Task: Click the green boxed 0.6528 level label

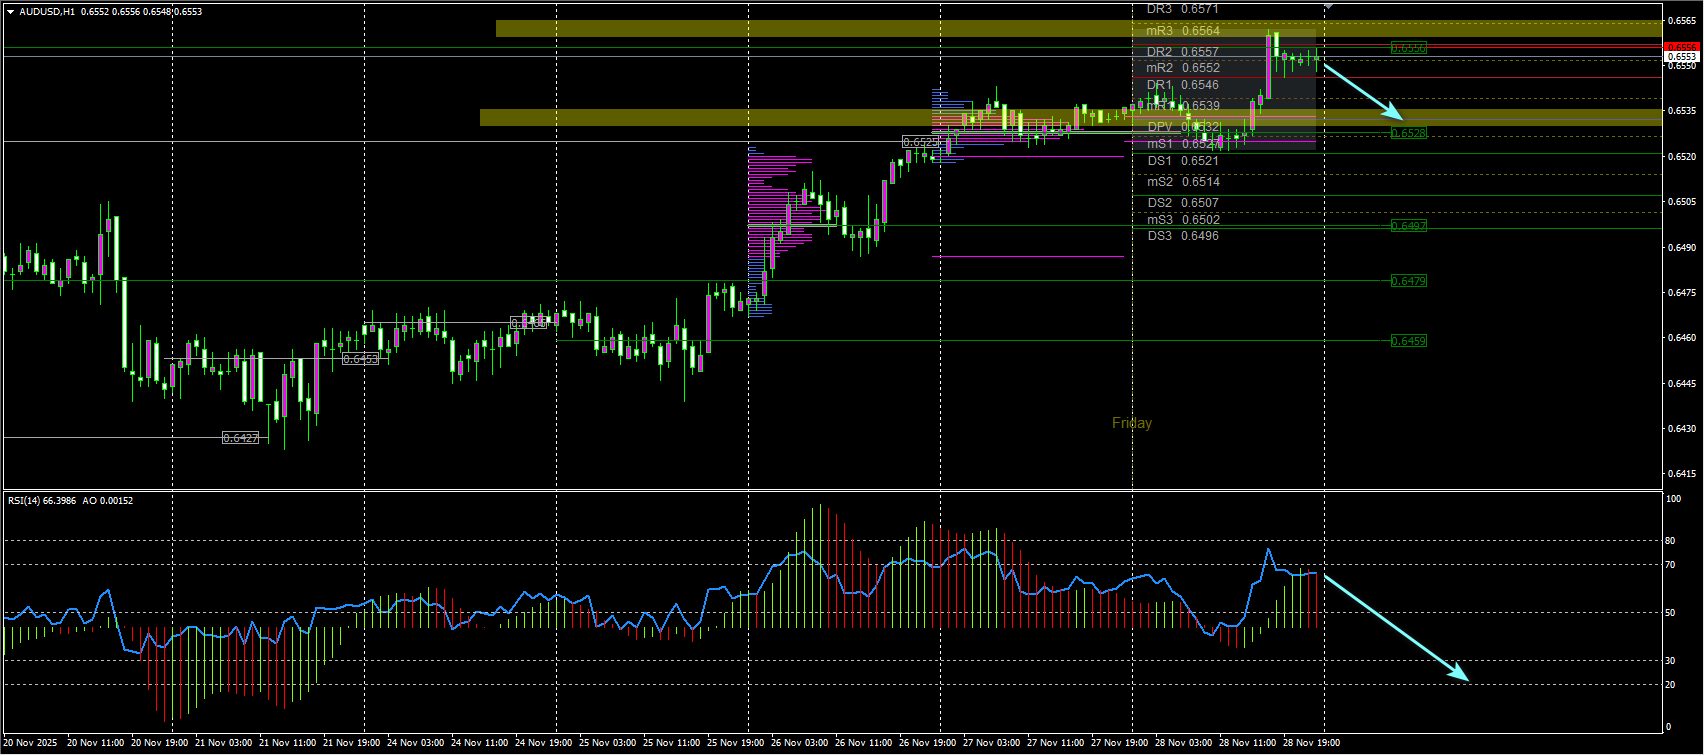Action: pos(1409,133)
